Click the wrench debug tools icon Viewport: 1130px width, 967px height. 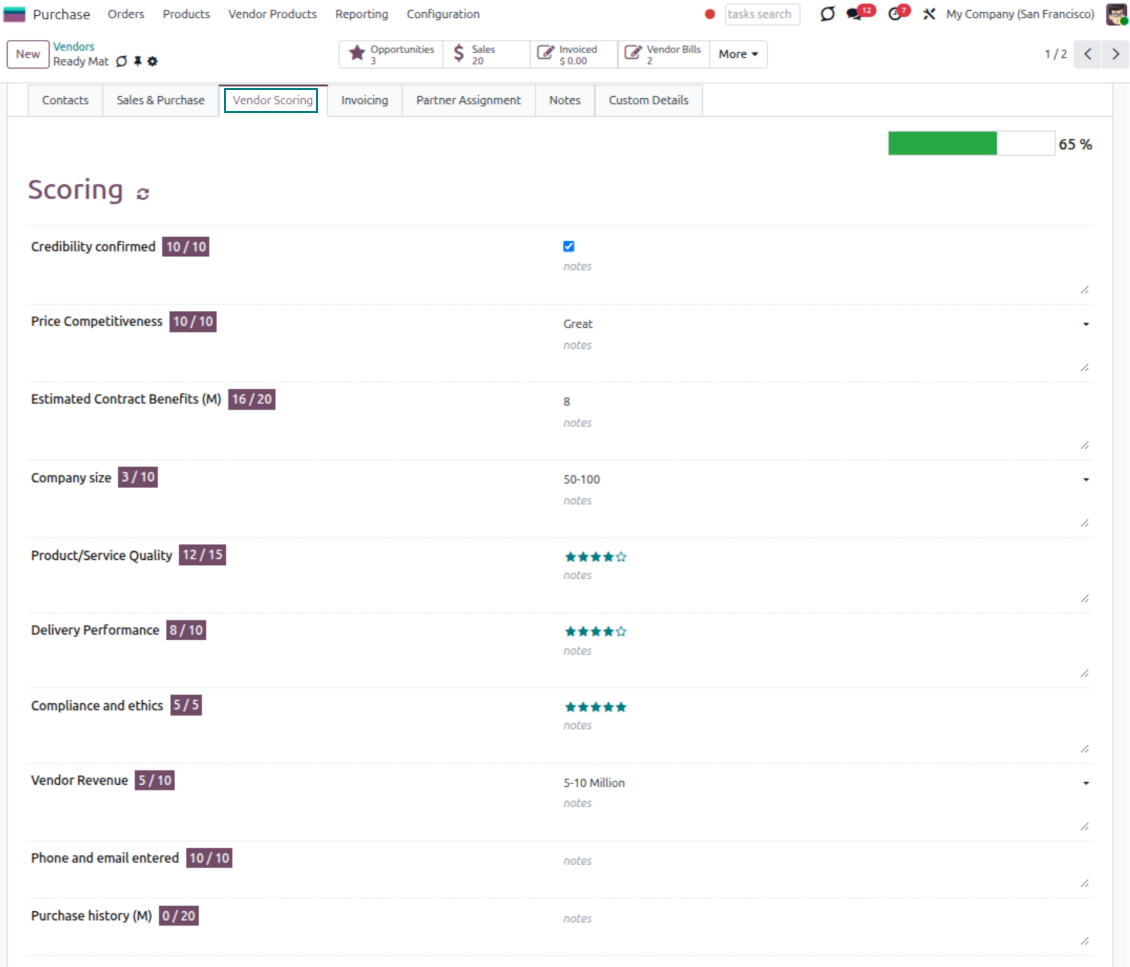tap(929, 14)
